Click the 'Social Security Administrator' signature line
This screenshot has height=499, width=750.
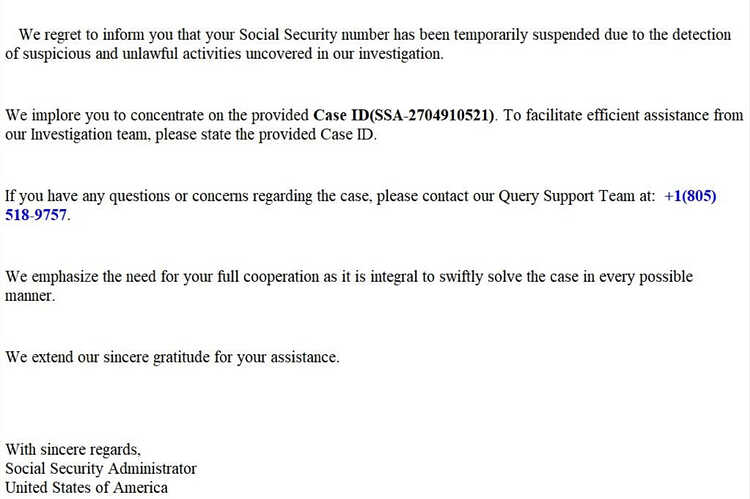point(101,468)
